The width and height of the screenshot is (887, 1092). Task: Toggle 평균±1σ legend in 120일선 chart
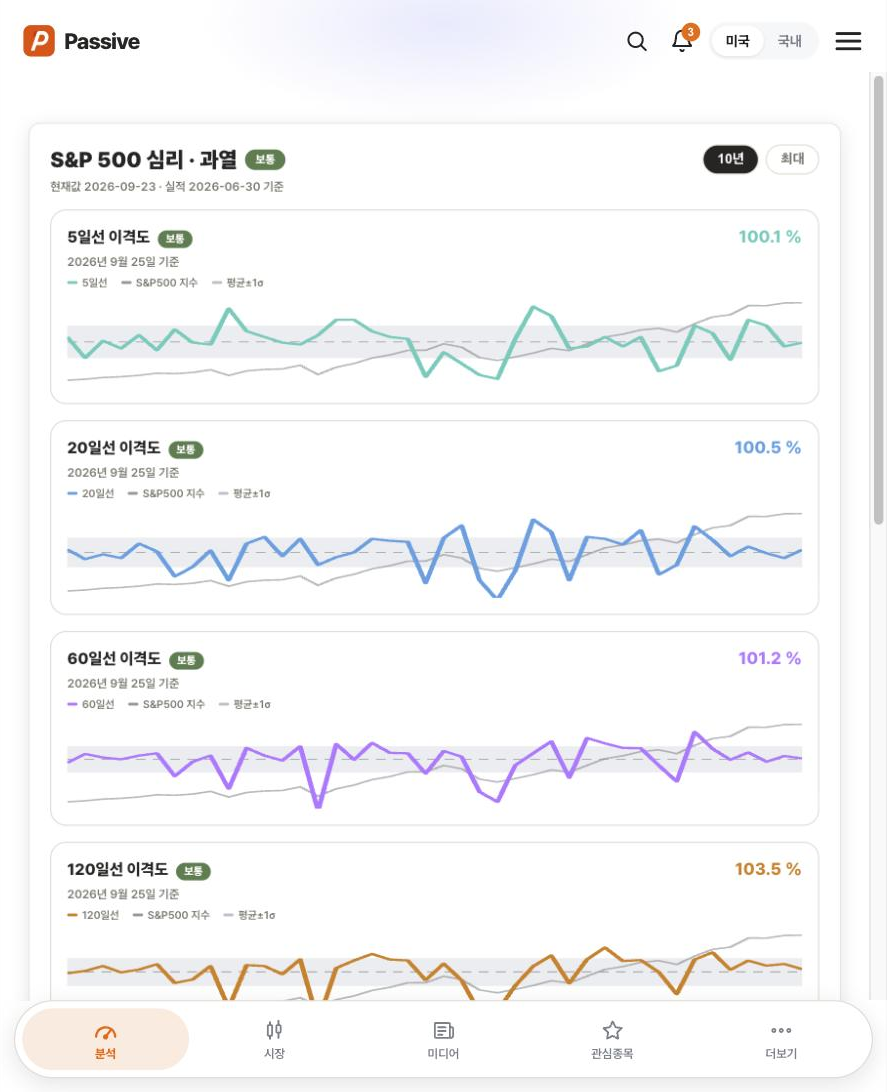tap(249, 916)
